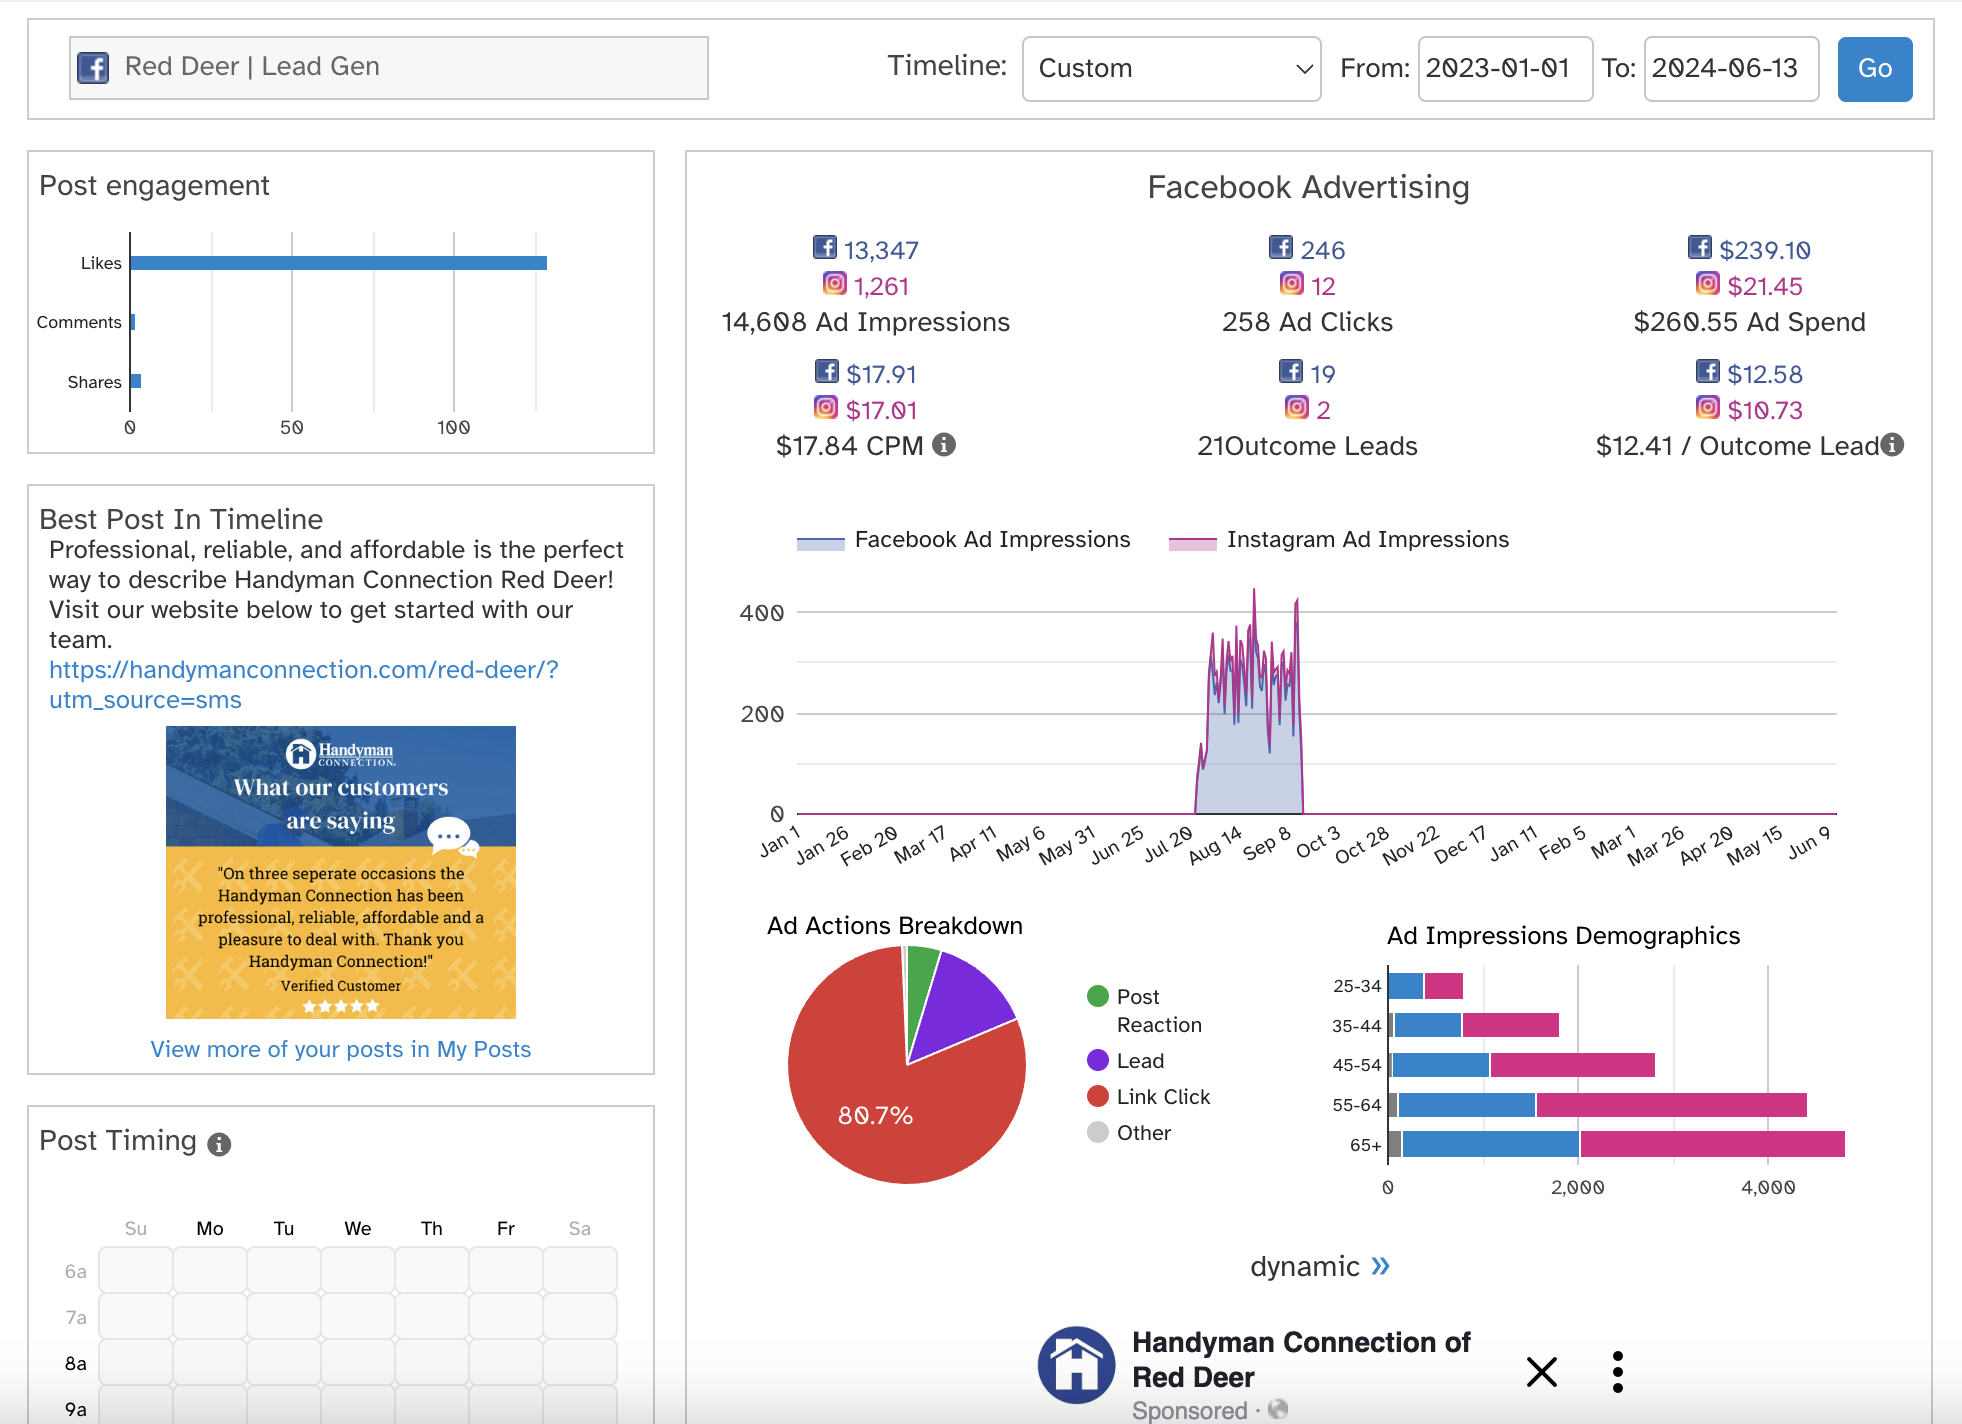
Task: Close the Handyman Connection sponsored ad with X
Action: (1542, 1372)
